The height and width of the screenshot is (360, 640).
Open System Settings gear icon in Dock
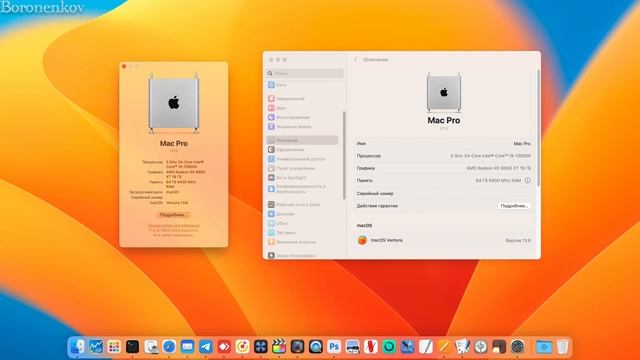point(518,347)
